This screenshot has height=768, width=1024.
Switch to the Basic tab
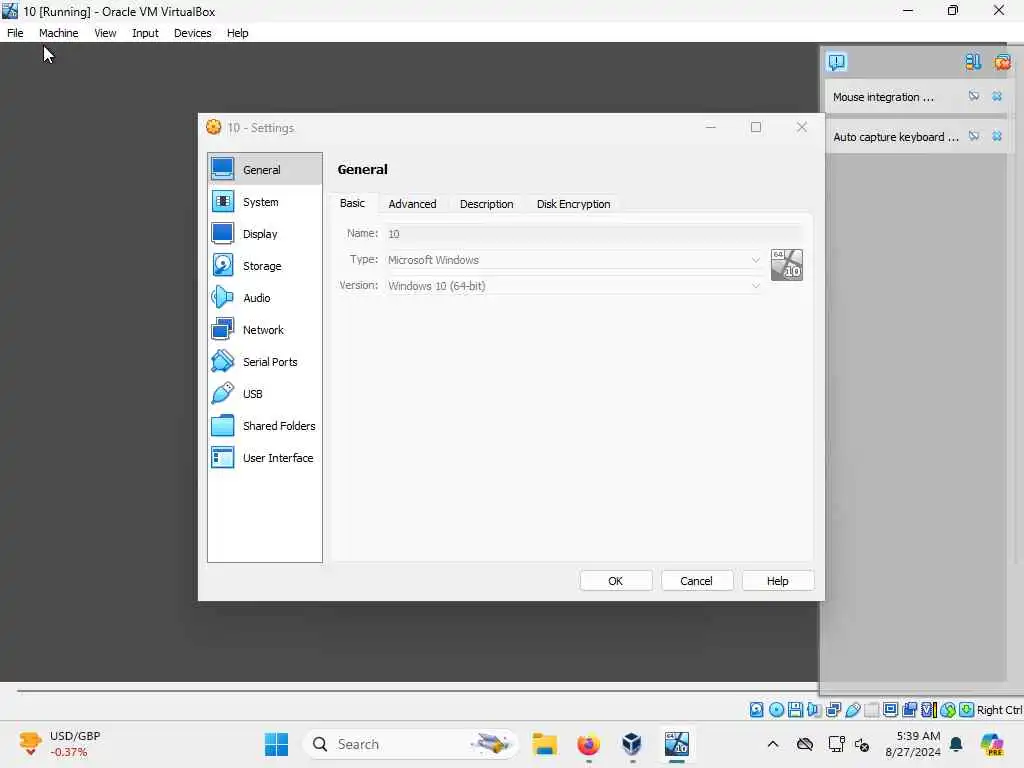pos(352,203)
